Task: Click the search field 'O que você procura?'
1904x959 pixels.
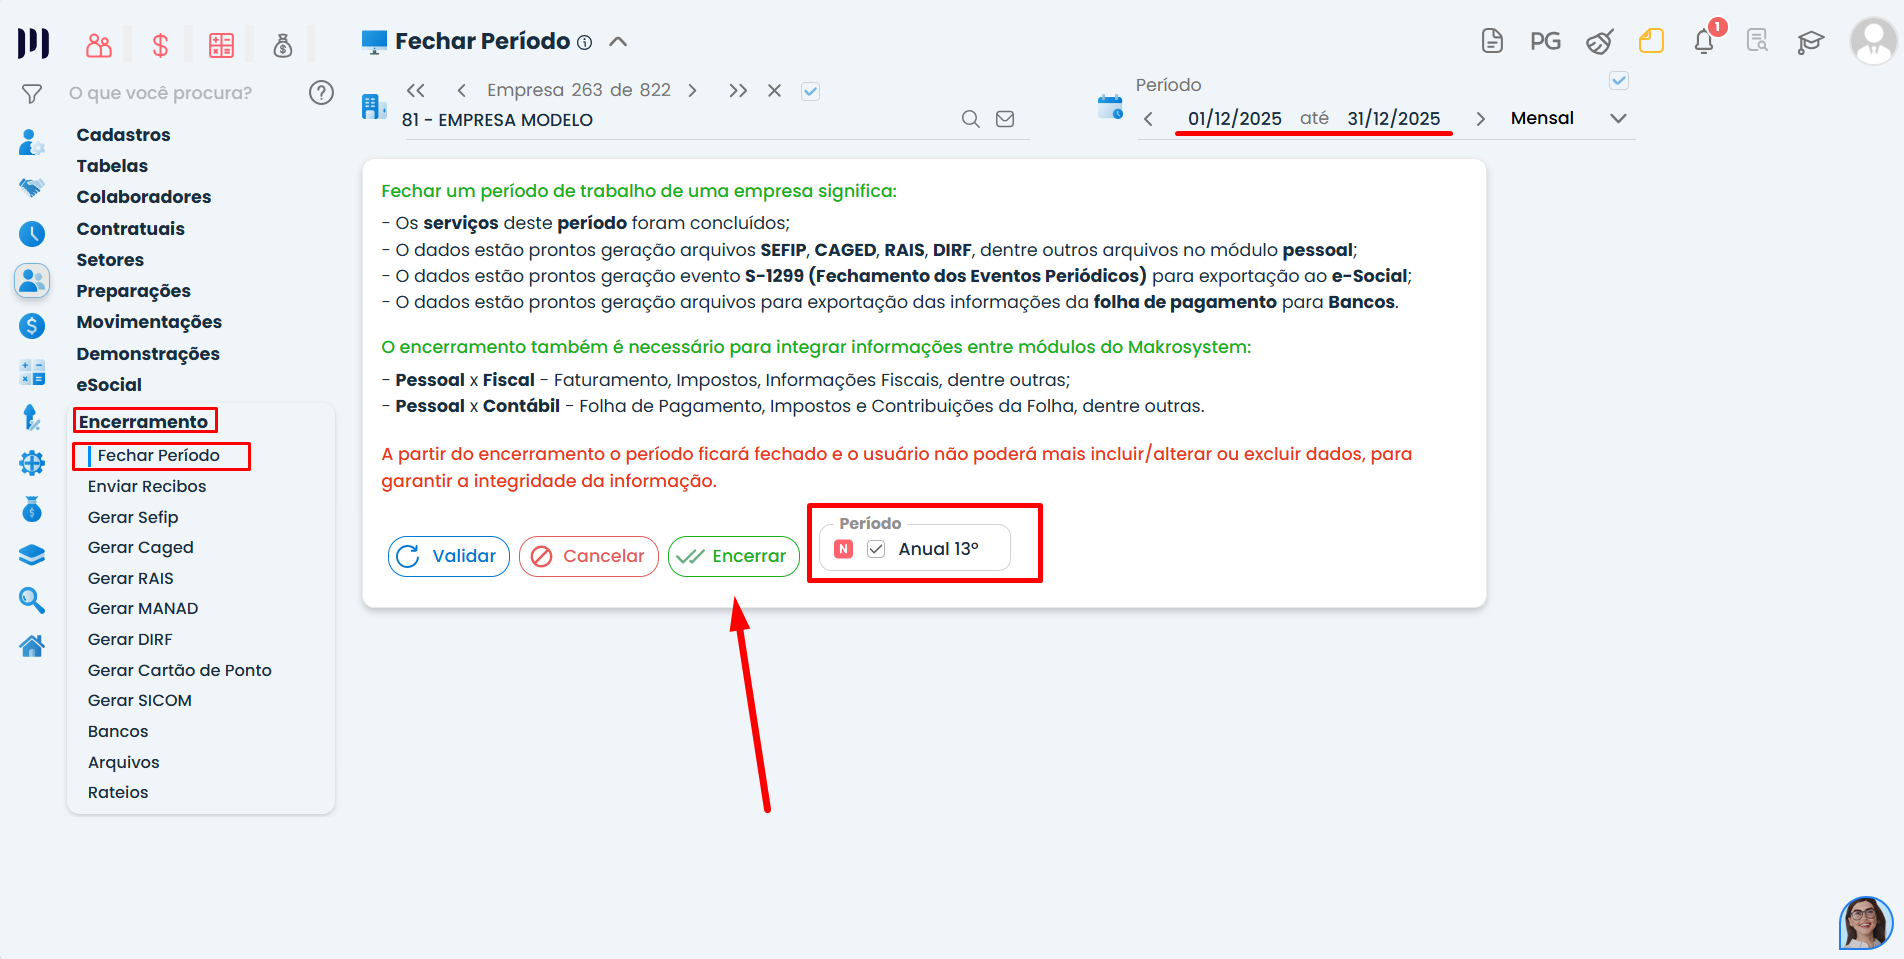Action: click(160, 93)
